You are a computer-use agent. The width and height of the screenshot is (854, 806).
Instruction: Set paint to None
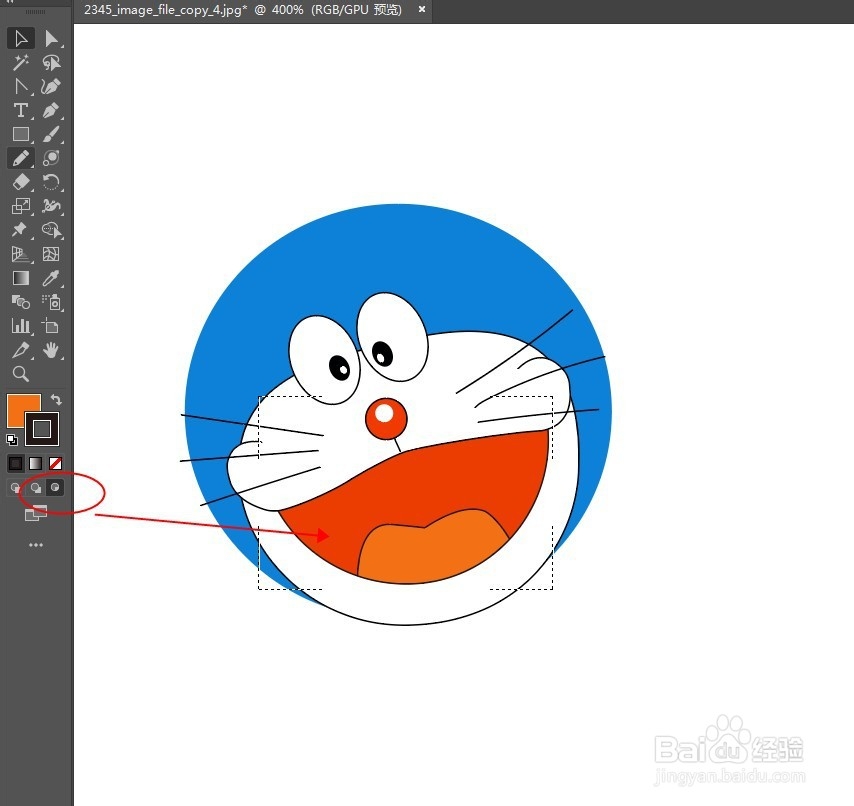tap(55, 463)
